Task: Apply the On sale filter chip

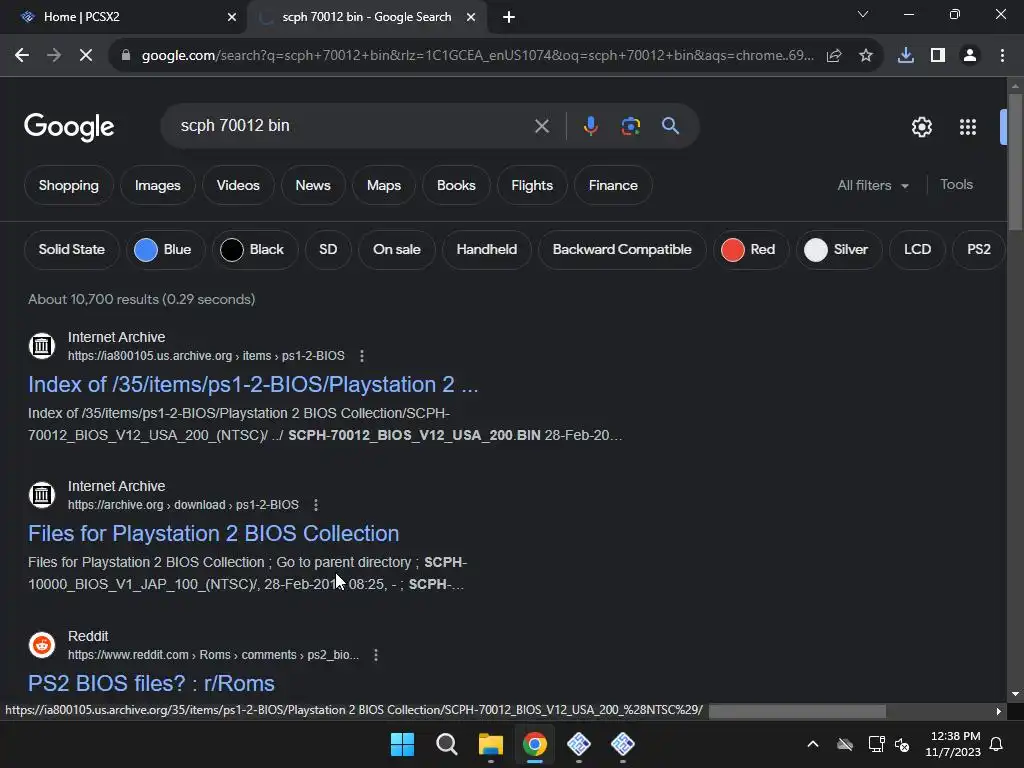Action: coord(396,249)
